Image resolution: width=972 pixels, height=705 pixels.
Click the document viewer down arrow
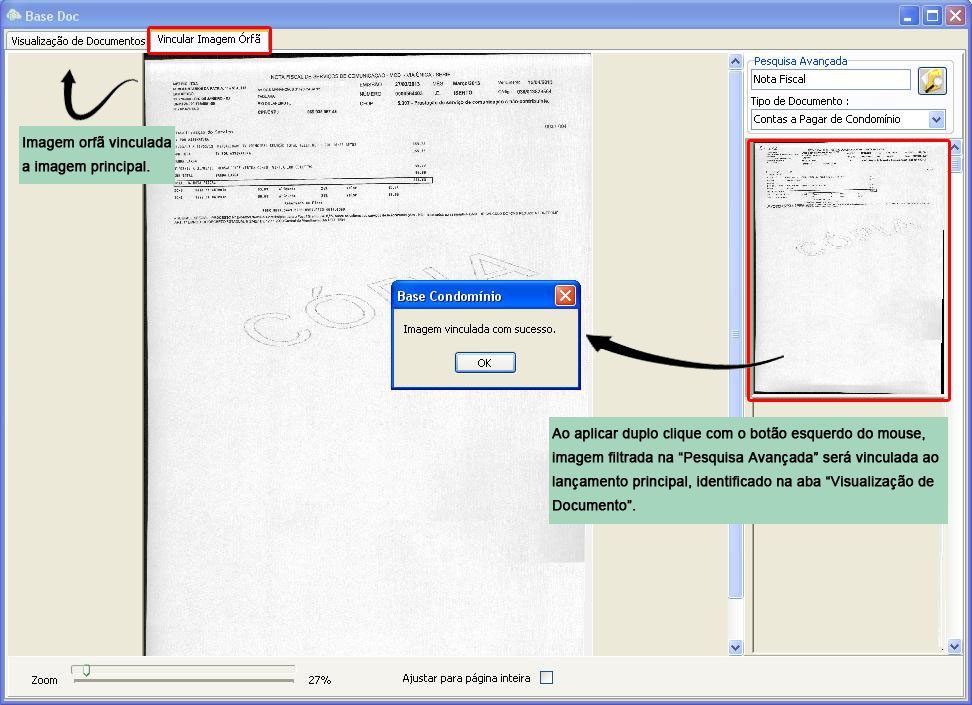coord(735,647)
